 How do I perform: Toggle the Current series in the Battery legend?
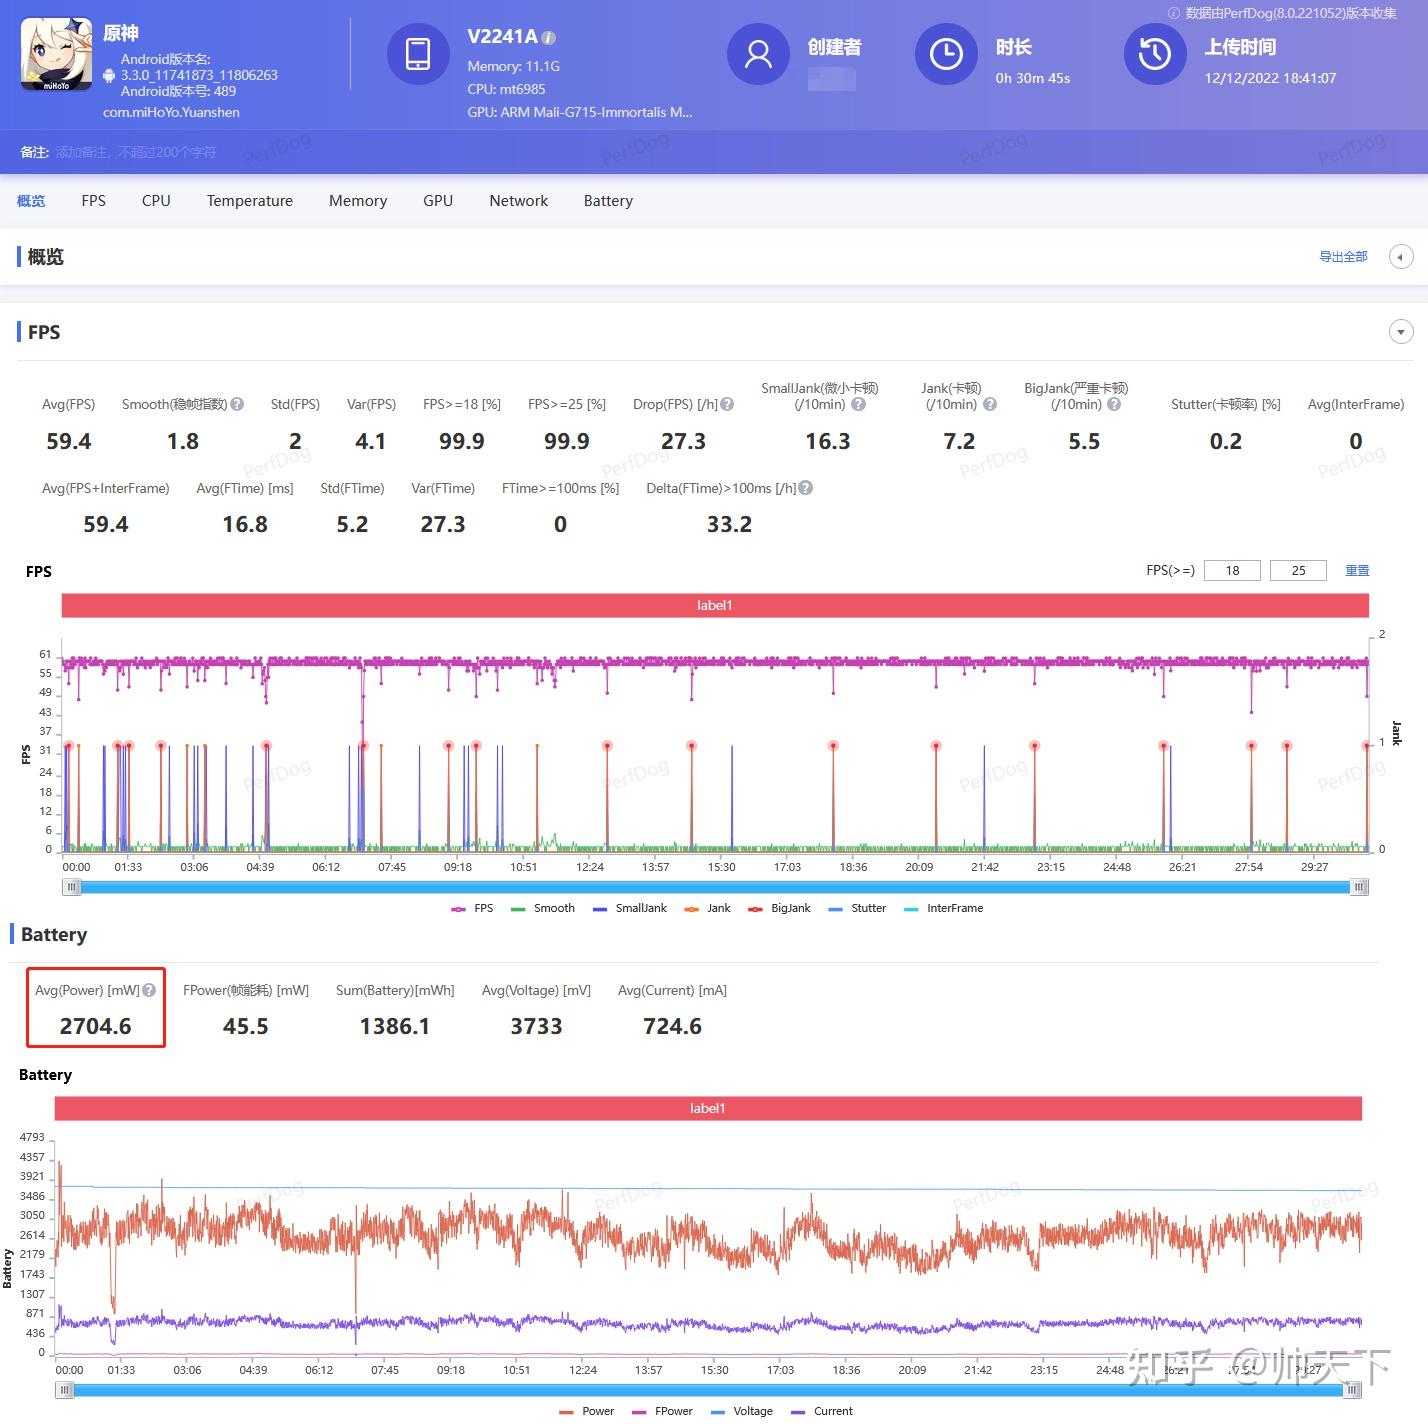822,1411
